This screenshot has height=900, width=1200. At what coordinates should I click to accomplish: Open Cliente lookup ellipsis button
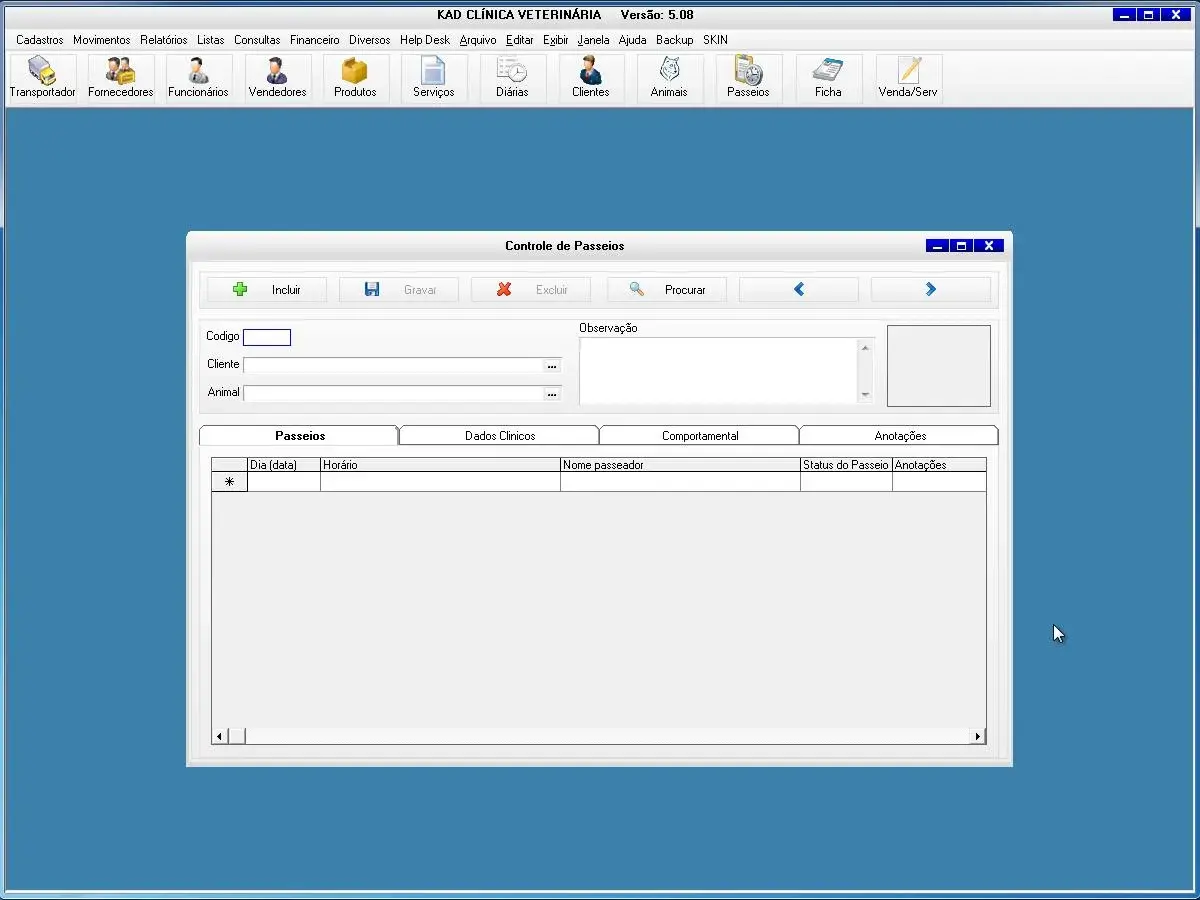pos(551,366)
